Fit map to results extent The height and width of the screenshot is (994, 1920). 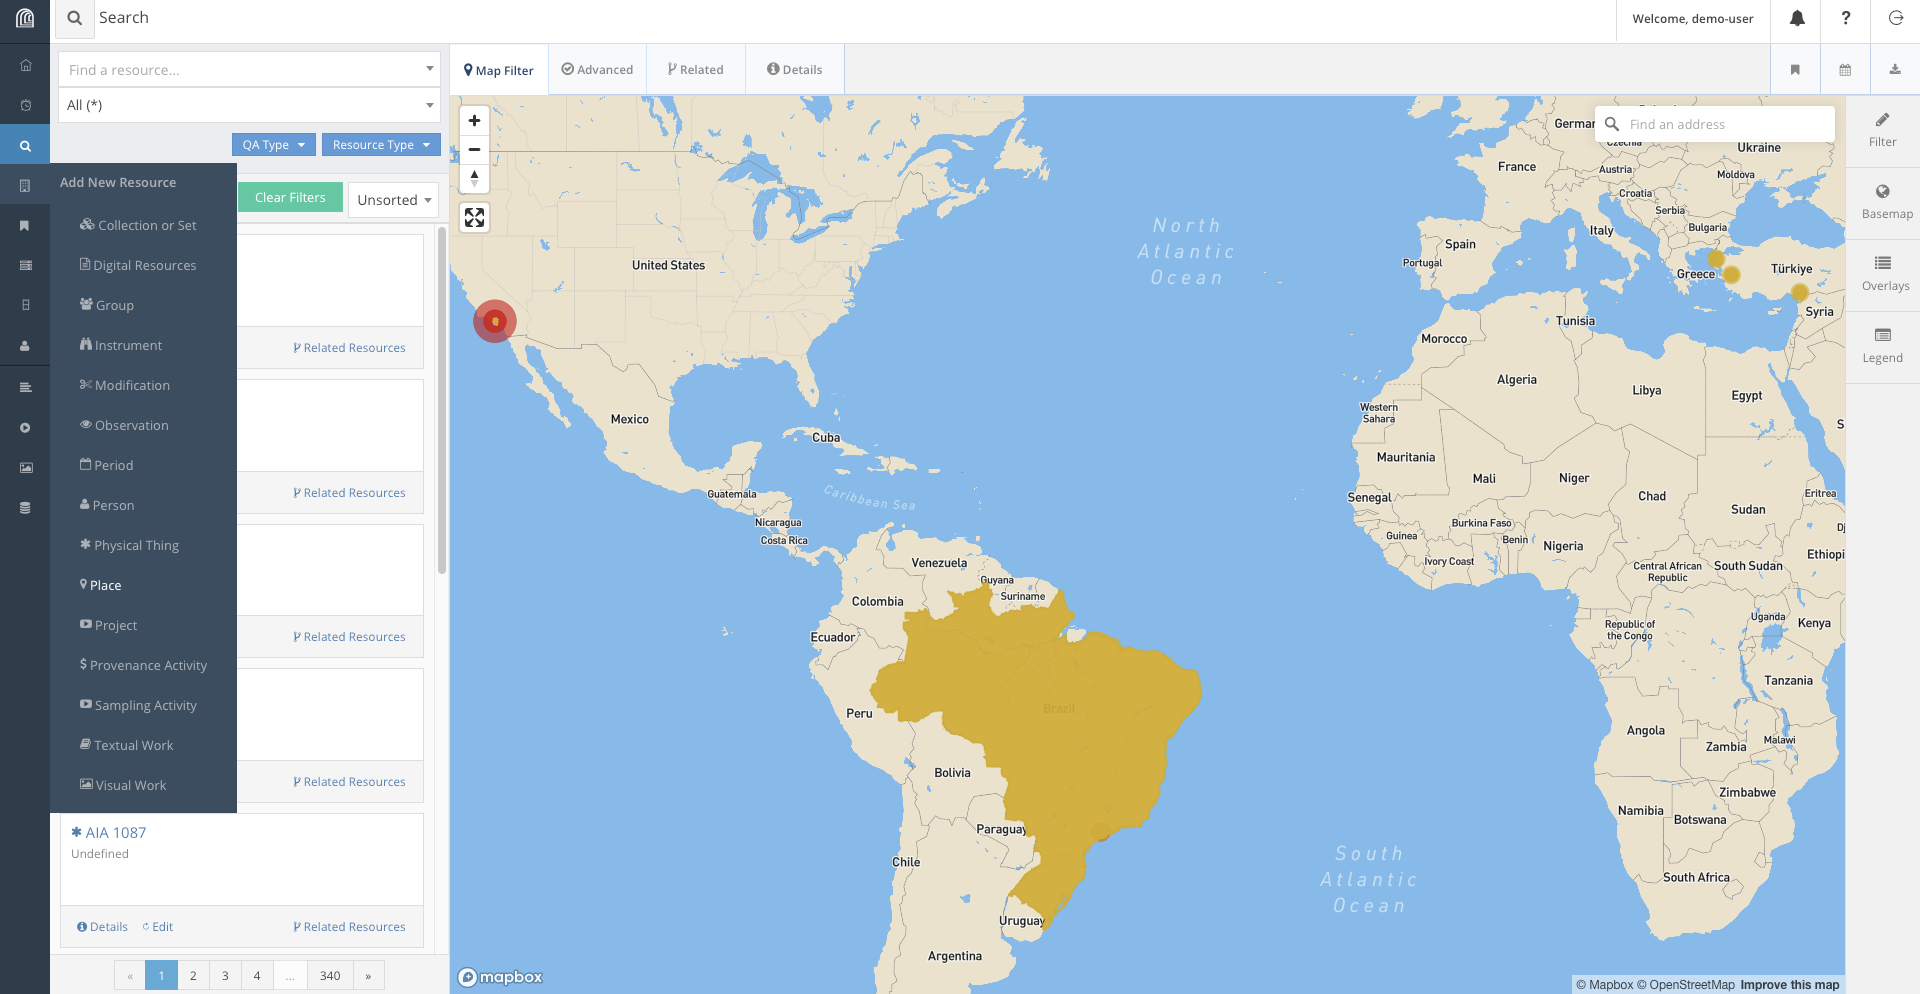point(474,217)
